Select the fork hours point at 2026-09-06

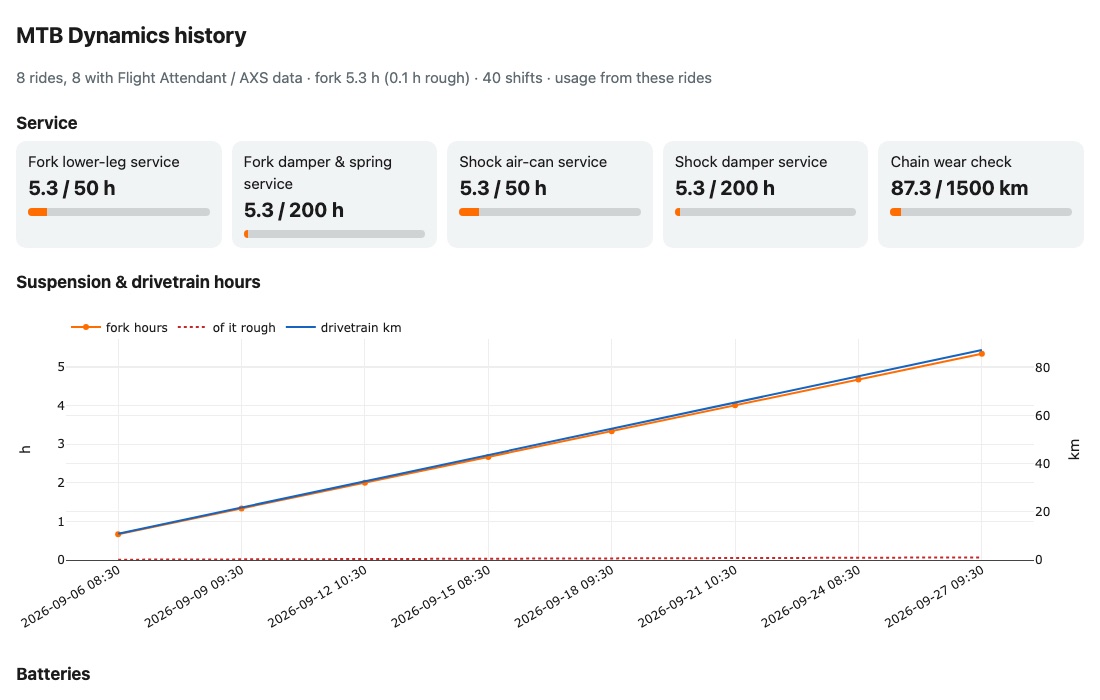(118, 534)
